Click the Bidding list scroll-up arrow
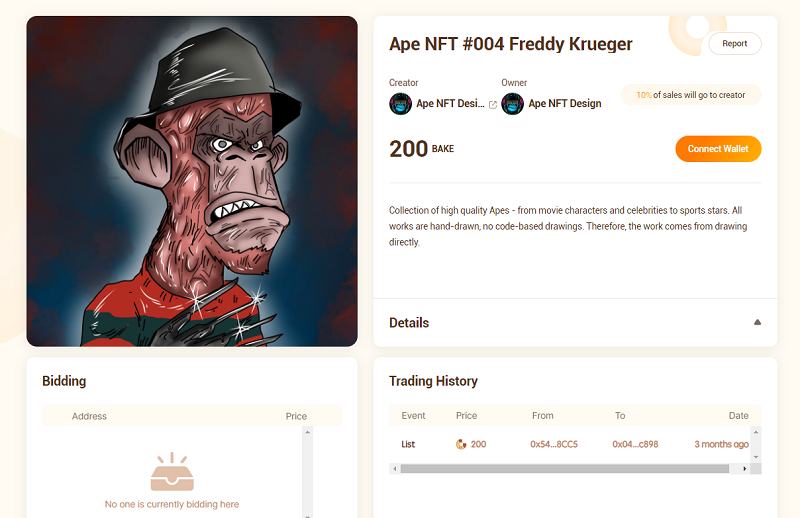The height and width of the screenshot is (518, 800). pyautogui.click(x=307, y=432)
